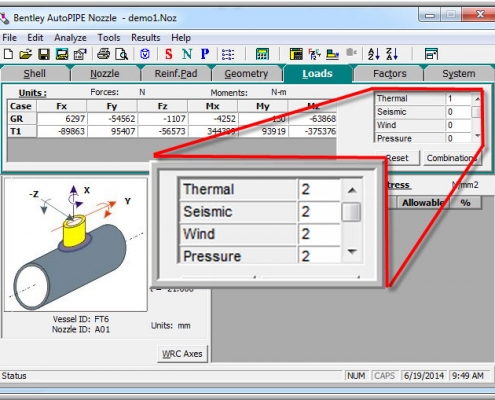Create a new file with the blank page icon
The width and height of the screenshot is (495, 400).
pos(8,54)
